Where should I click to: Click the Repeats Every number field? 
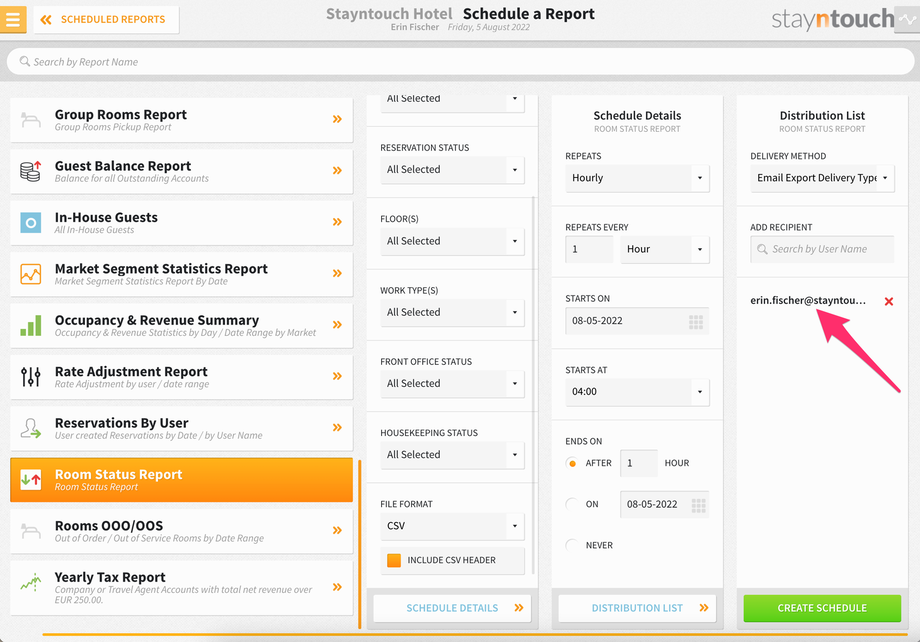point(589,249)
